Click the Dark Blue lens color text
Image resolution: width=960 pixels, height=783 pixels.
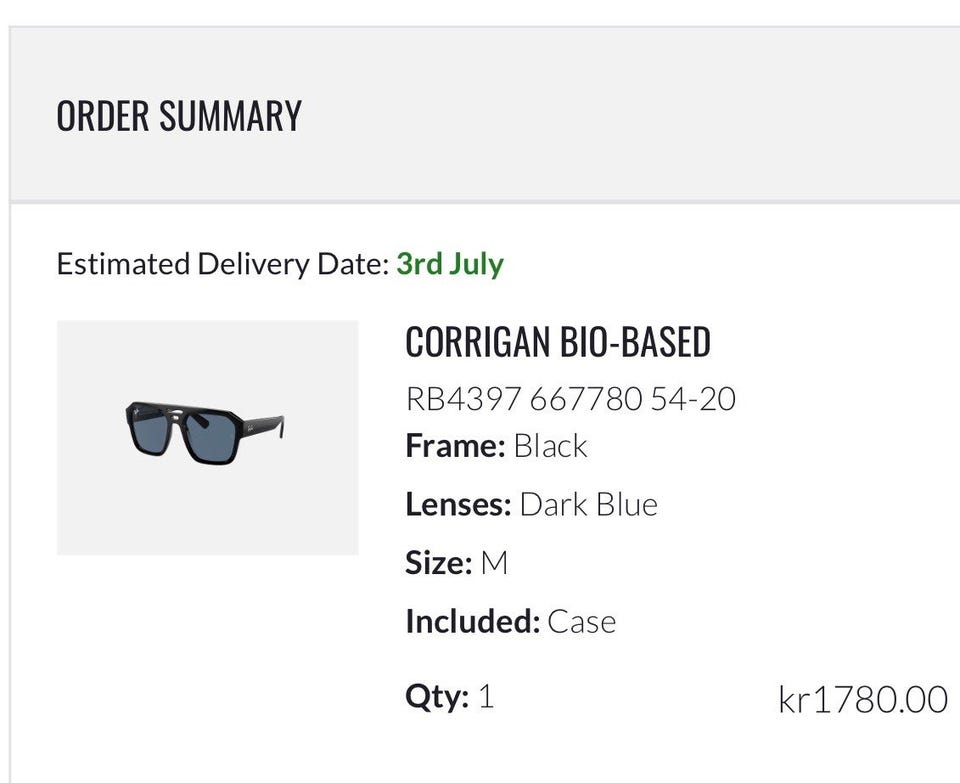pos(588,504)
